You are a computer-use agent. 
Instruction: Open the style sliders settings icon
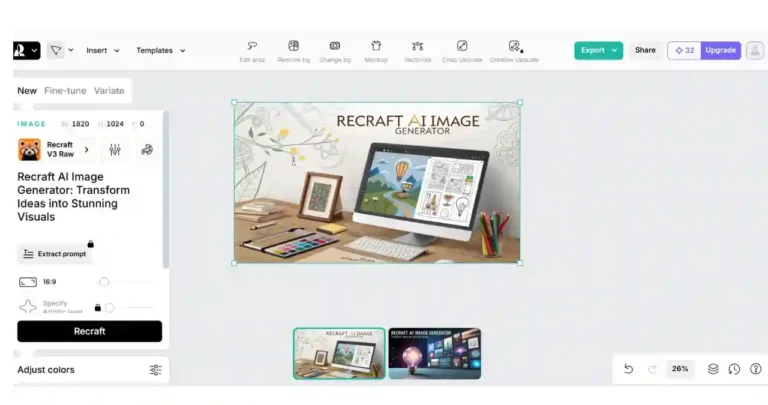115,150
